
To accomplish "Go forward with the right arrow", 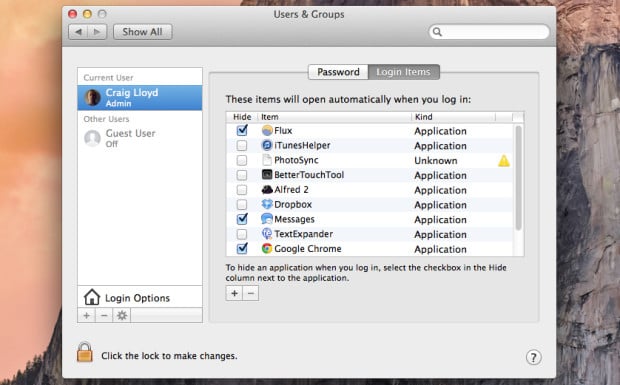I will point(97,32).
